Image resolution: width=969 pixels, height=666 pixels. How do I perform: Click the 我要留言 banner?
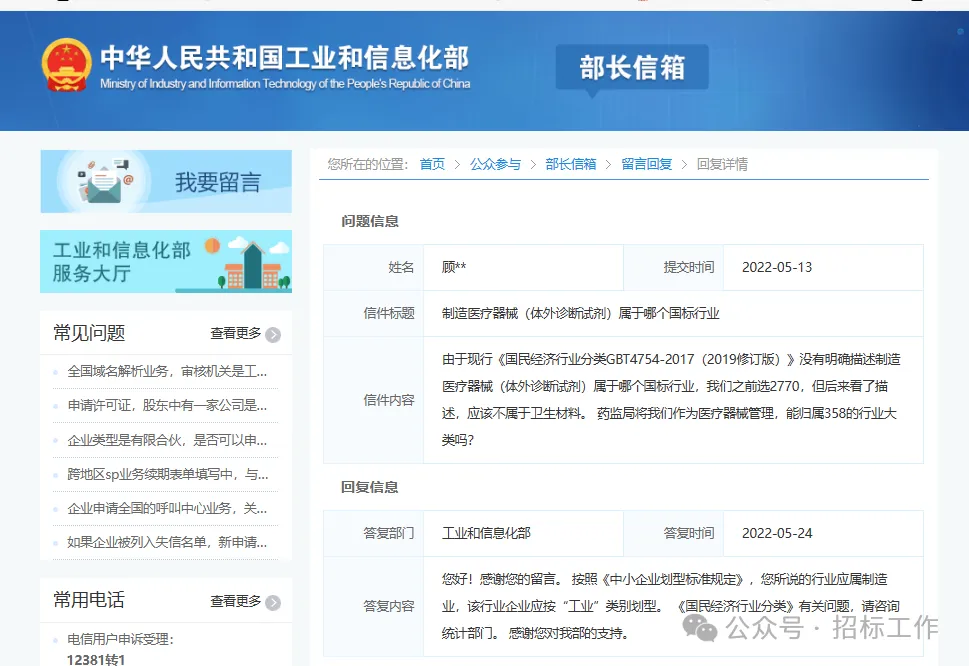[x=166, y=182]
